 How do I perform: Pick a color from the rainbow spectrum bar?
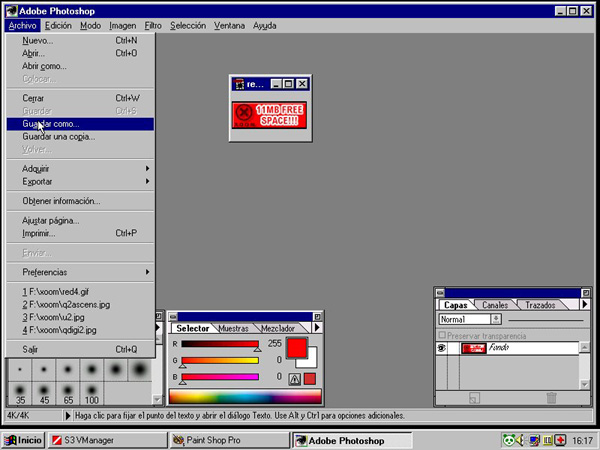[245, 396]
